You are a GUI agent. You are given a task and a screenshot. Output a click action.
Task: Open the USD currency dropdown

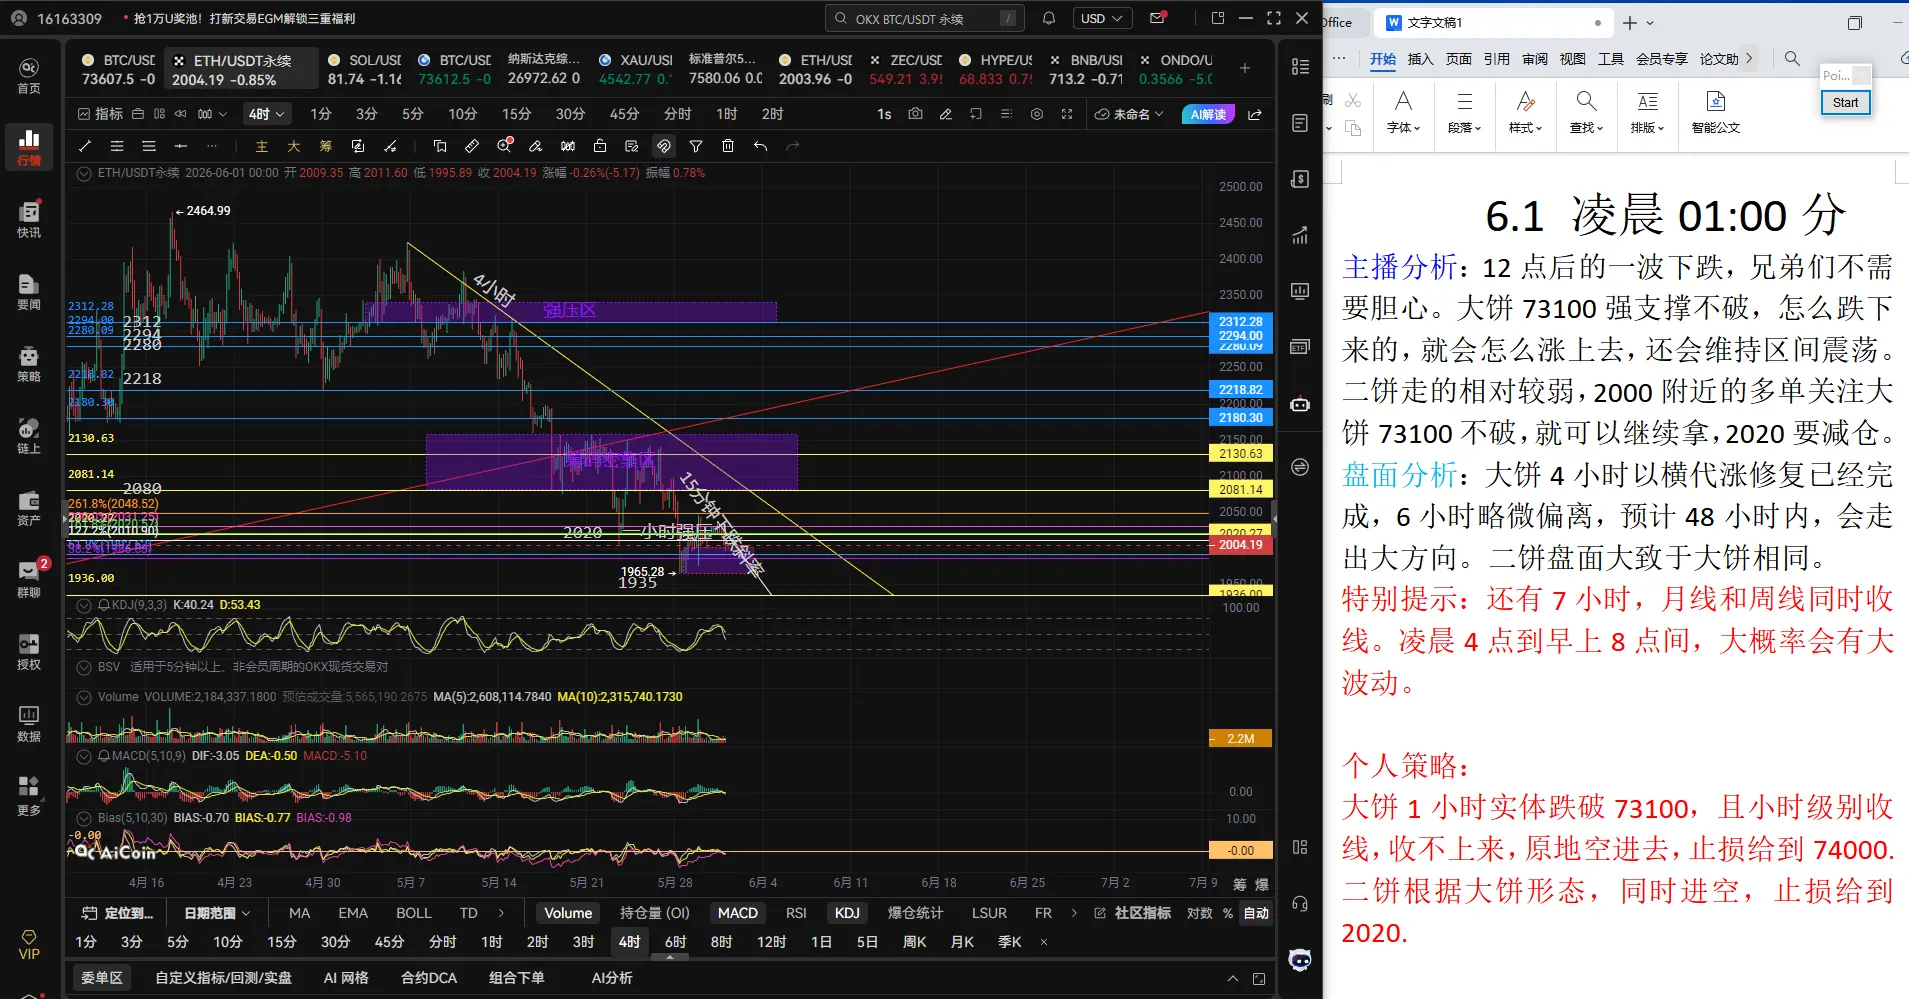point(1102,18)
